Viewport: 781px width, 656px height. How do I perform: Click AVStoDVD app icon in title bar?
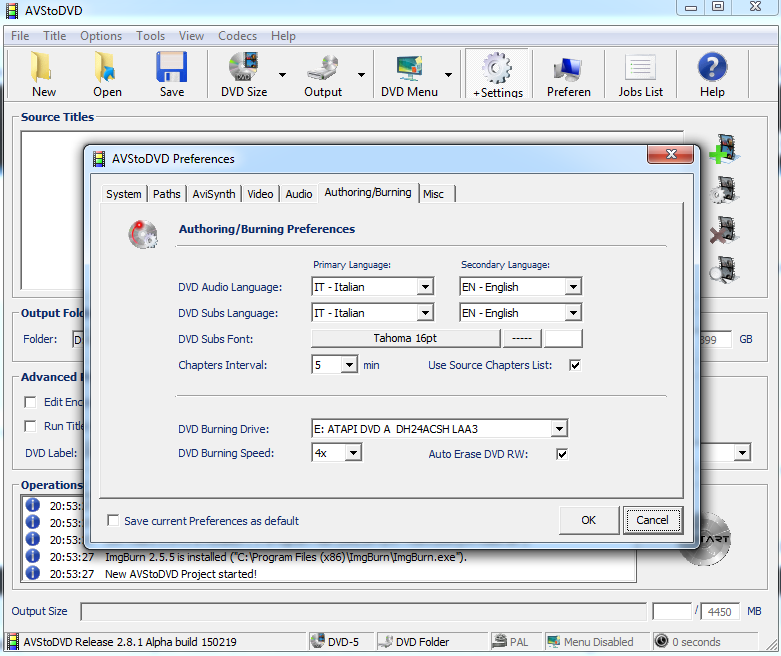pos(12,10)
